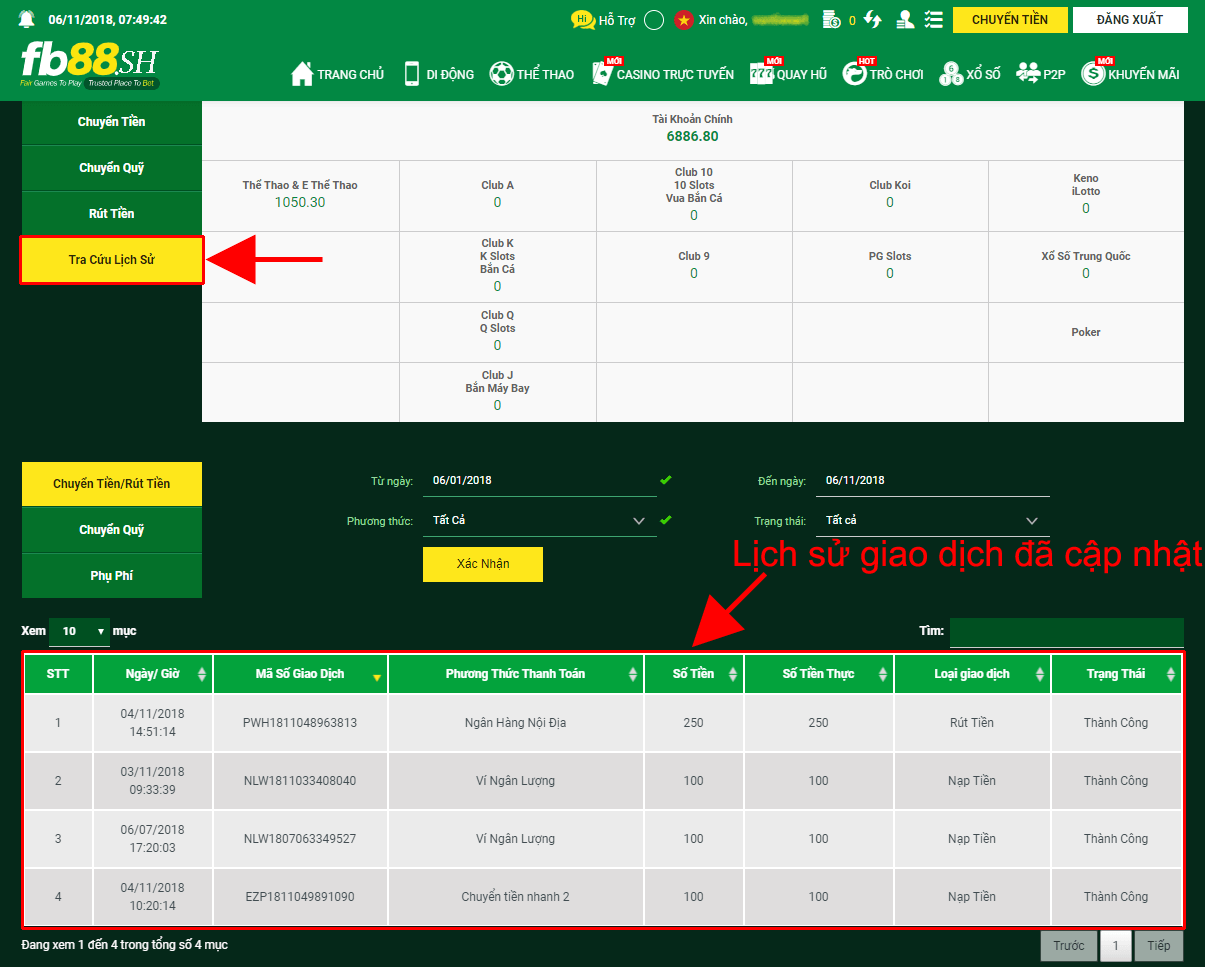Screen dimensions: 1205x967
Task: Open the Hỗ Trợ support chat icon
Action: 582,19
